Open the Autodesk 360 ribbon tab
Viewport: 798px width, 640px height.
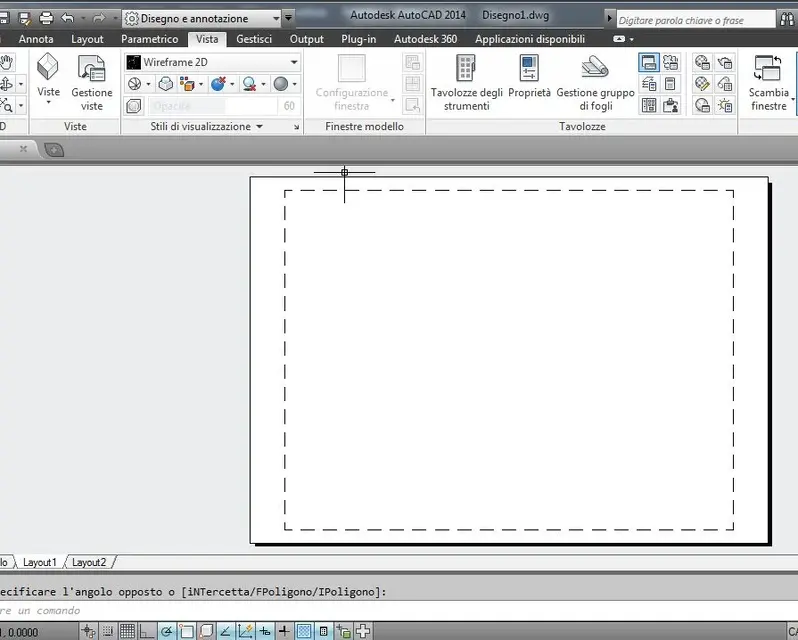tap(425, 39)
